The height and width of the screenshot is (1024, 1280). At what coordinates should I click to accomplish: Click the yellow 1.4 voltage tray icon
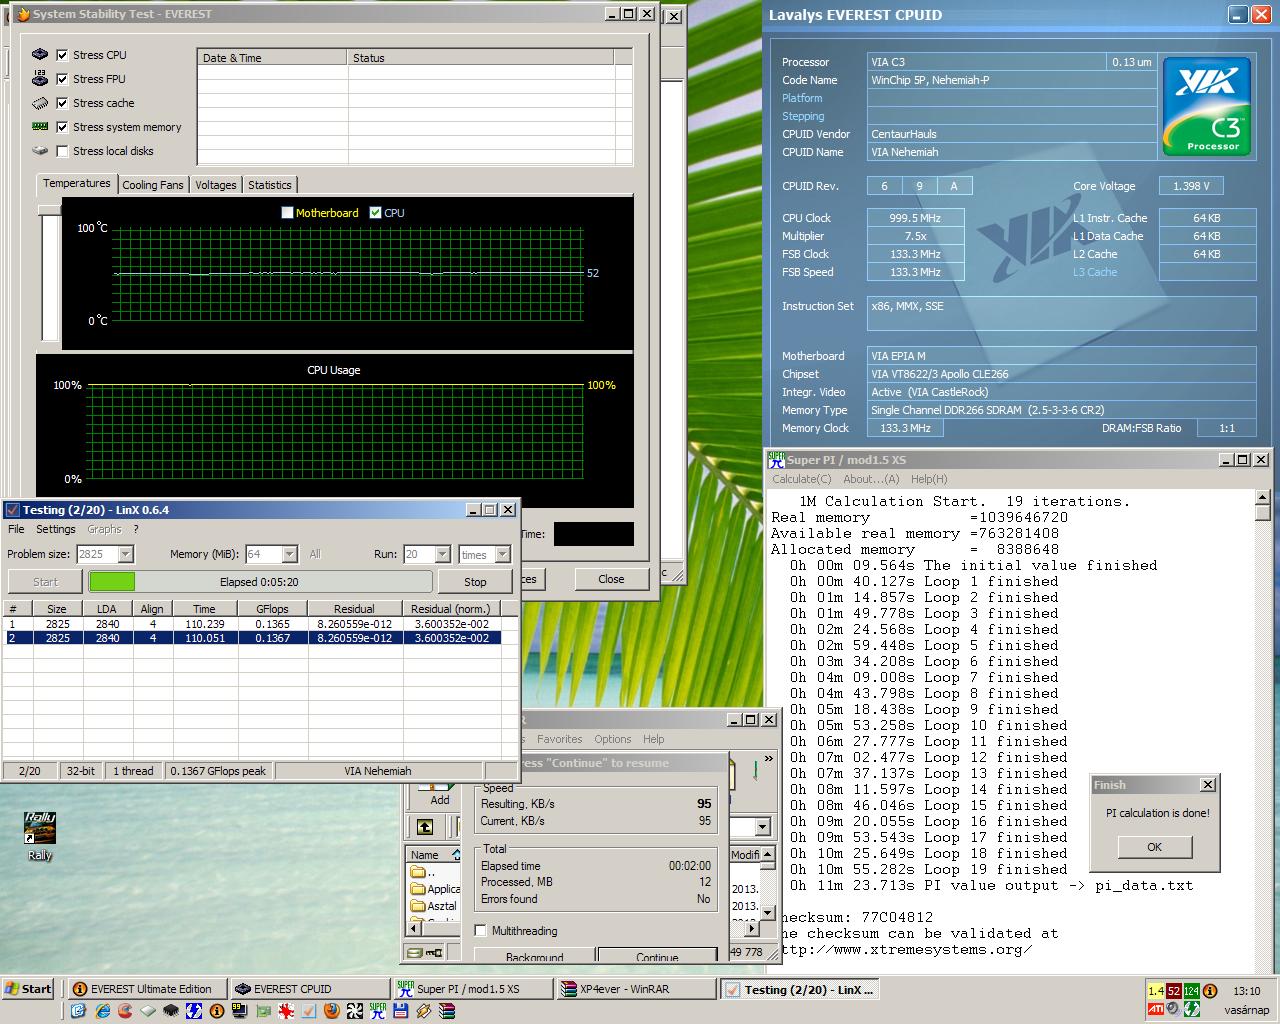[x=1156, y=991]
